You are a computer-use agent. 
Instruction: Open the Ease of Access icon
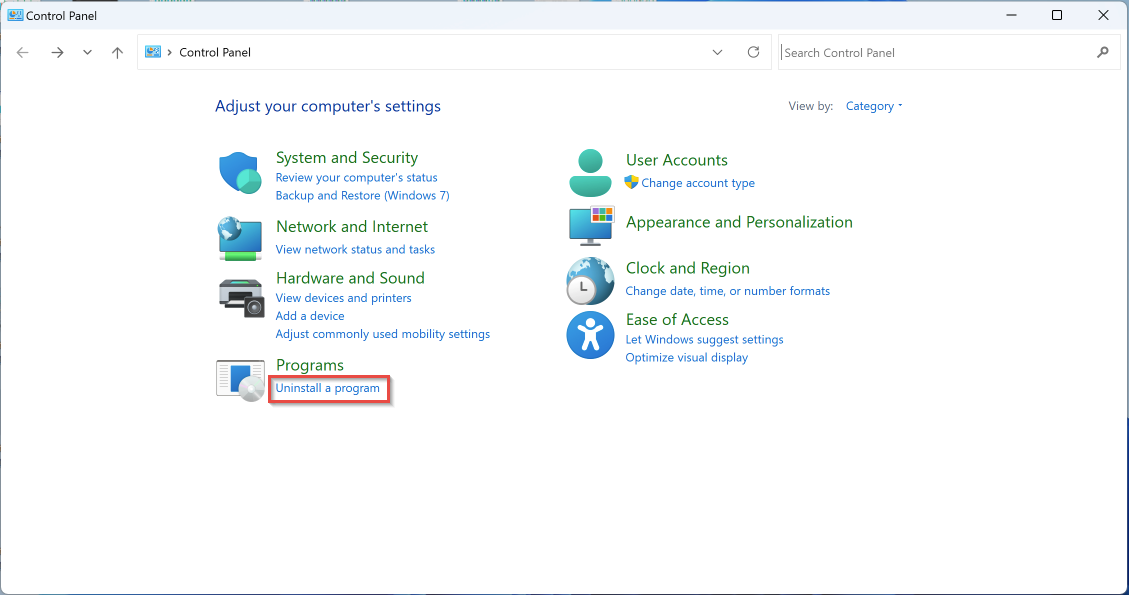pyautogui.click(x=590, y=335)
